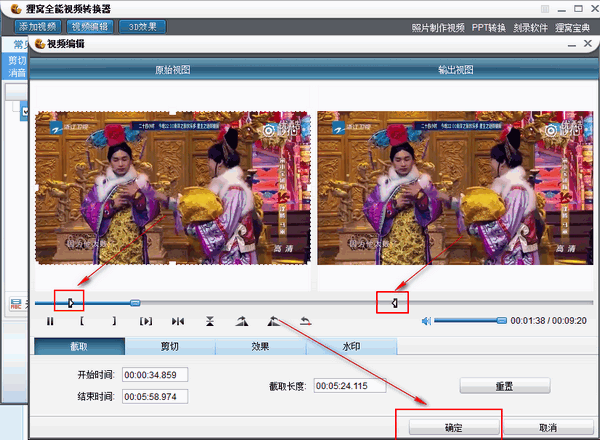The width and height of the screenshot is (600, 440).
Task: Click the 结束时间 input field
Action: (x=155, y=396)
